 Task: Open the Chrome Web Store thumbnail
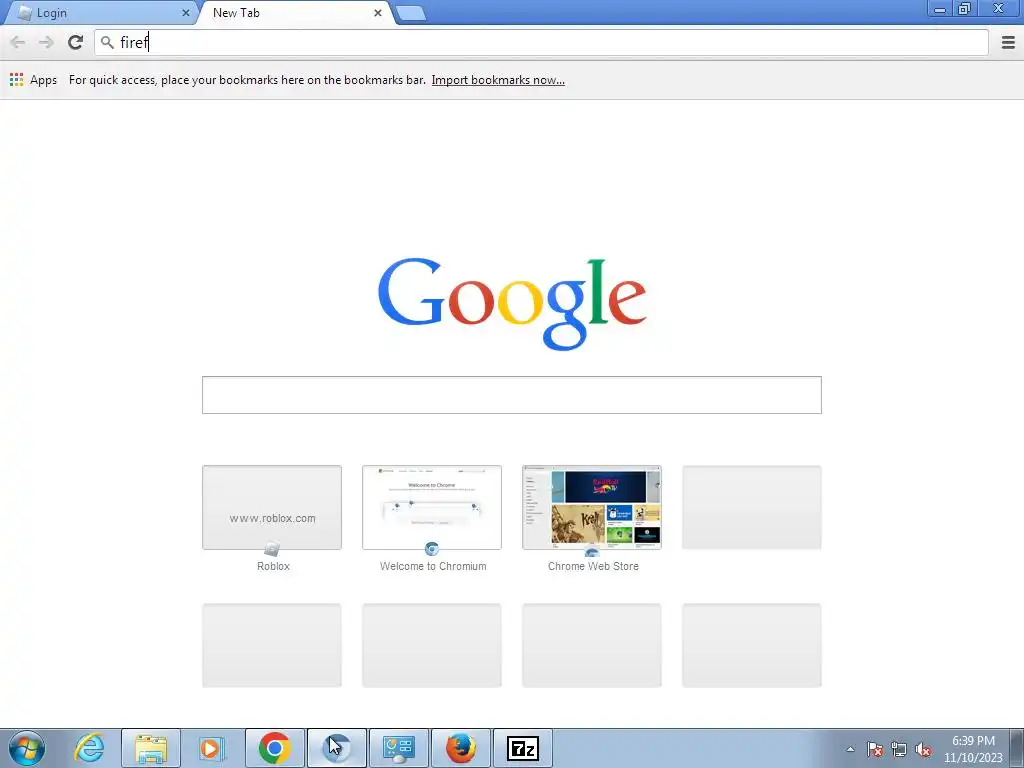592,507
